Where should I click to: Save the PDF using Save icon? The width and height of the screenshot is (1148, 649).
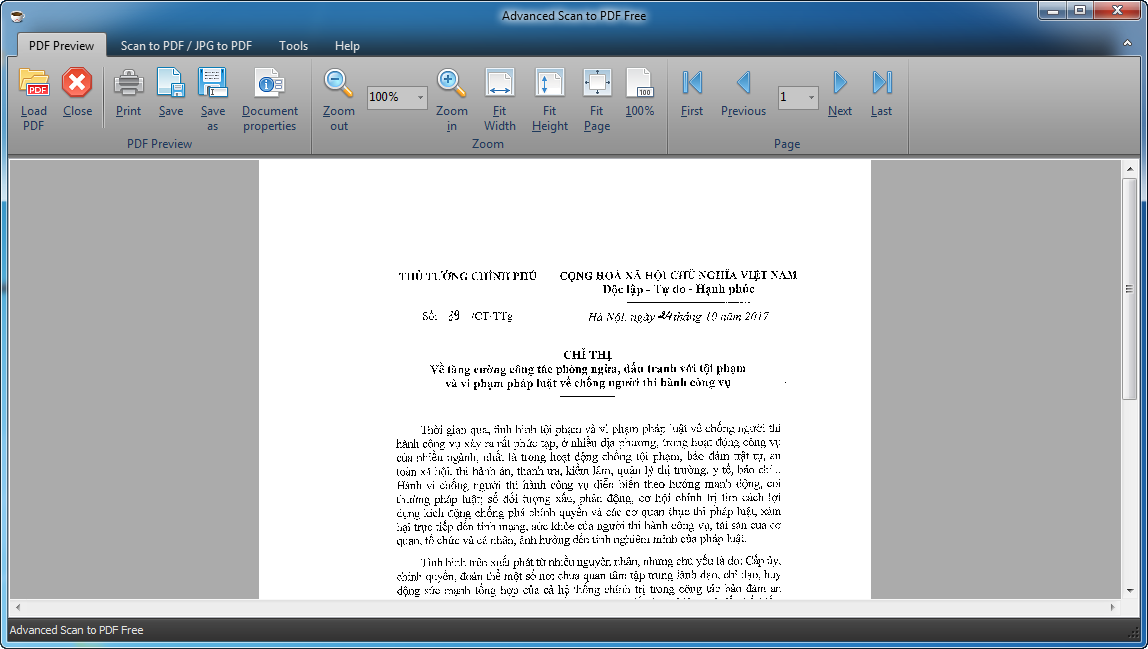tap(171, 84)
